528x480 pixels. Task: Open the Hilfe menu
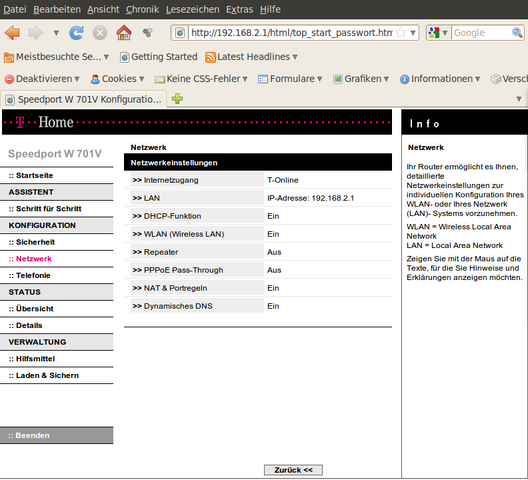(x=270, y=9)
